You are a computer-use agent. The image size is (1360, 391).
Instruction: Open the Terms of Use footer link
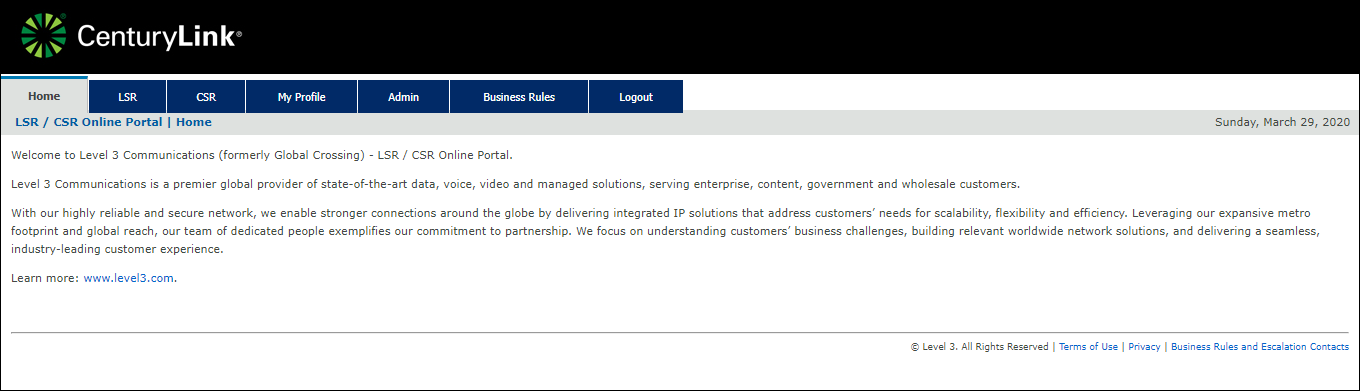pyautogui.click(x=1088, y=347)
